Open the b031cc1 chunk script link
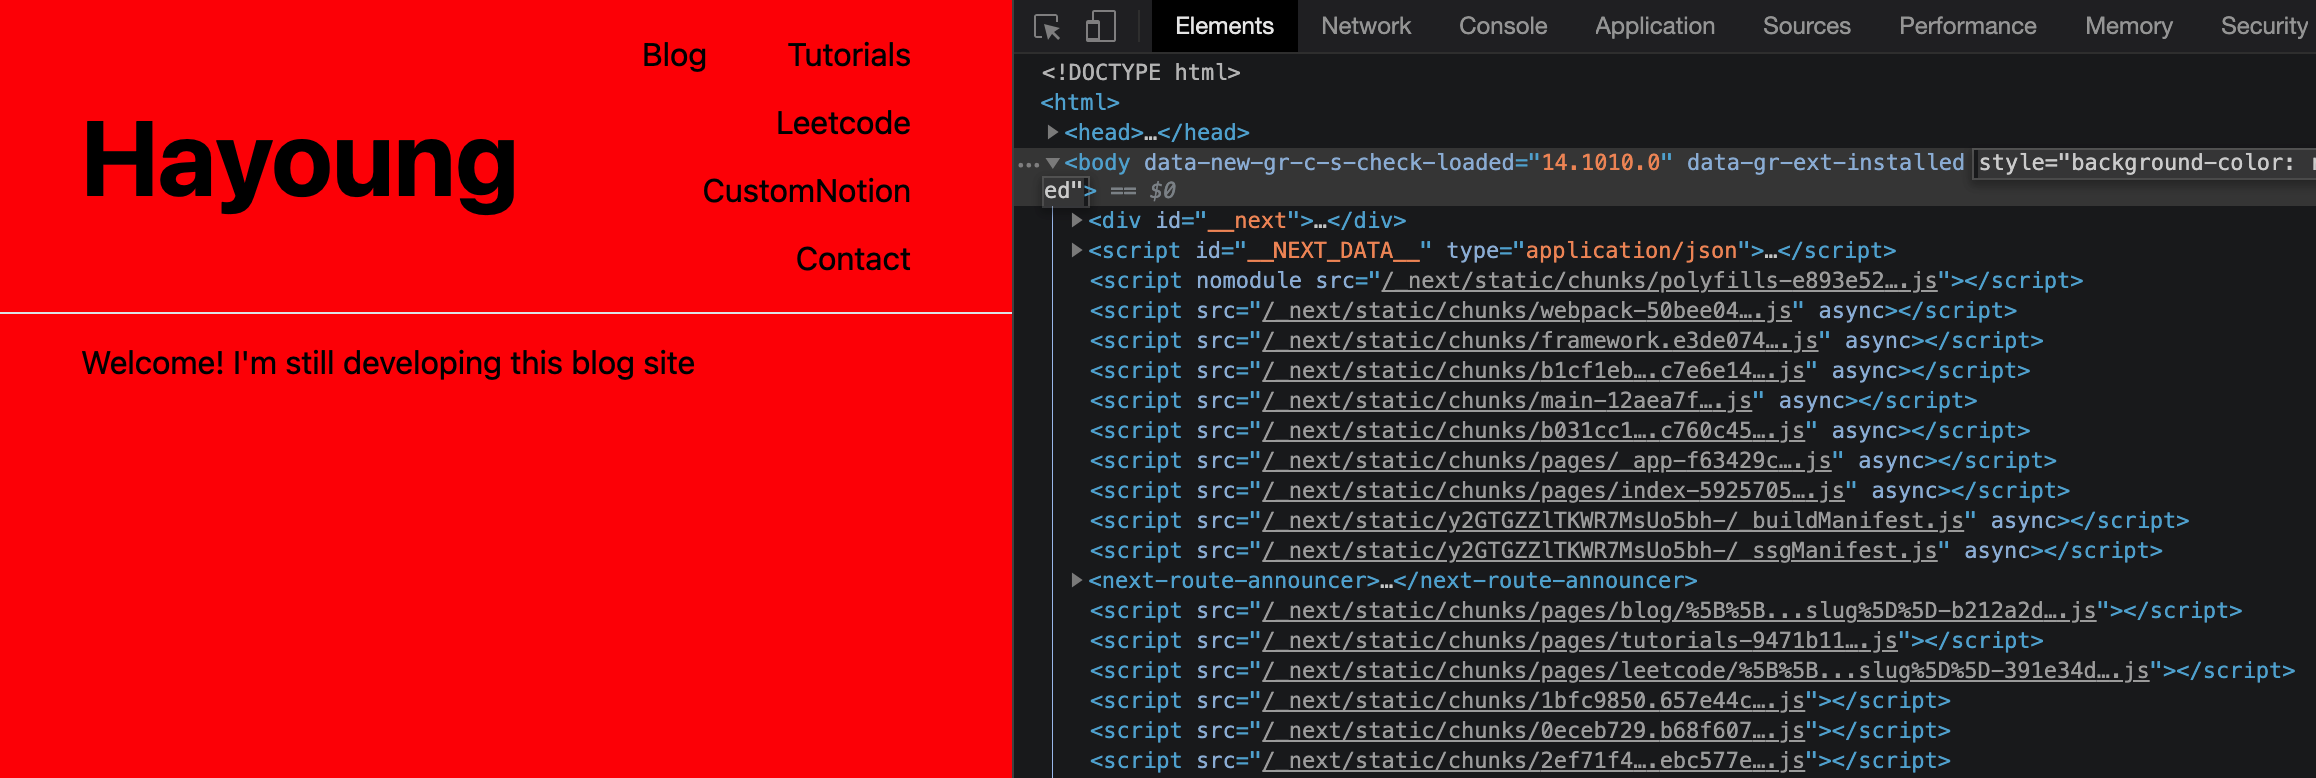The height and width of the screenshot is (778, 2316). [1534, 431]
